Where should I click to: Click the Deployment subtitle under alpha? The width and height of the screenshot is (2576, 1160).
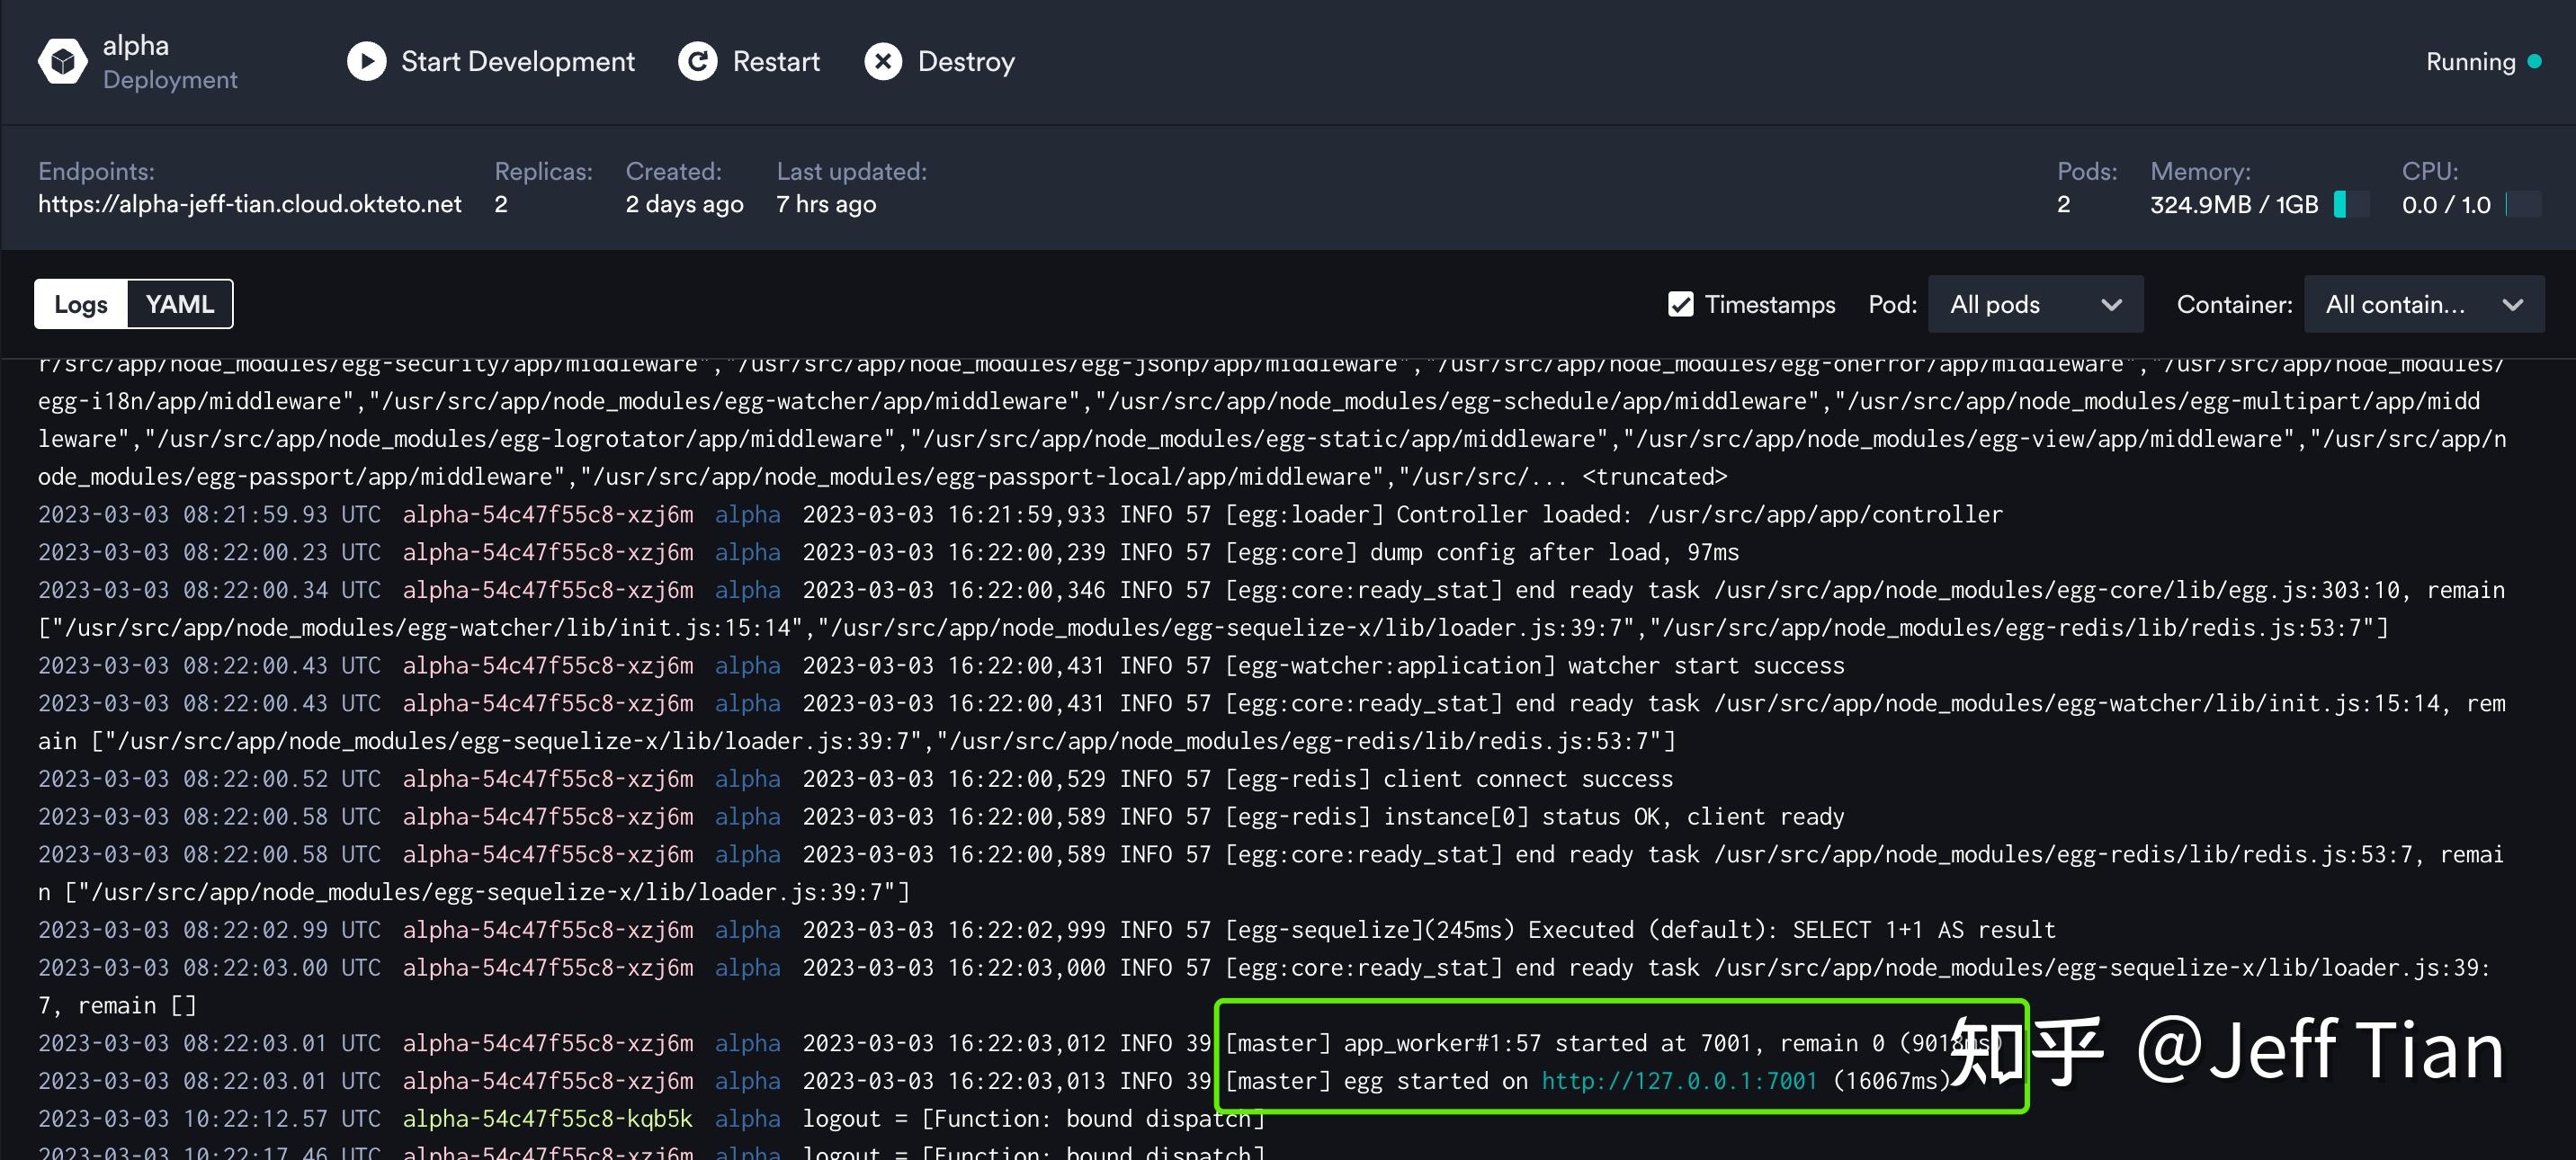point(170,80)
